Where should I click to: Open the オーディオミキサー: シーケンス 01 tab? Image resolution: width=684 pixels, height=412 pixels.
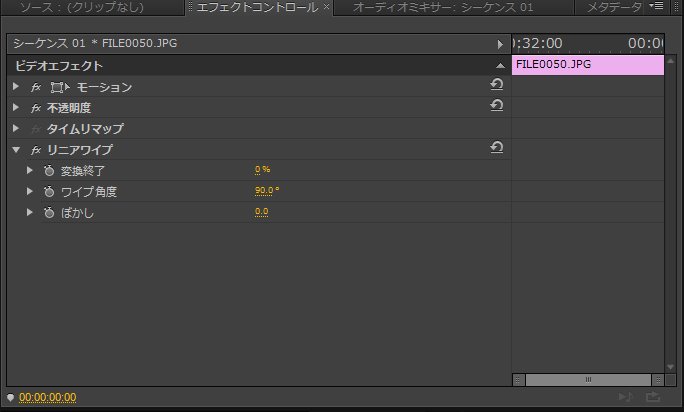click(443, 7)
